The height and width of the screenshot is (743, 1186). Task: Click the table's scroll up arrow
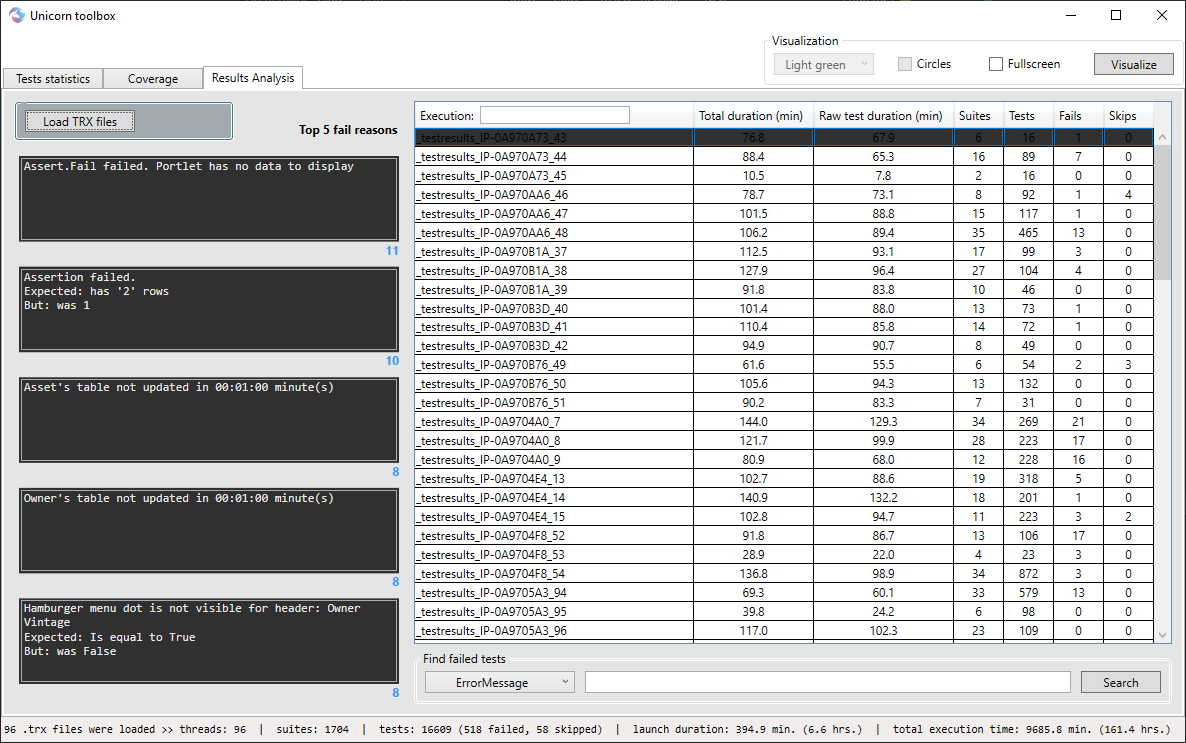[x=1163, y=138]
